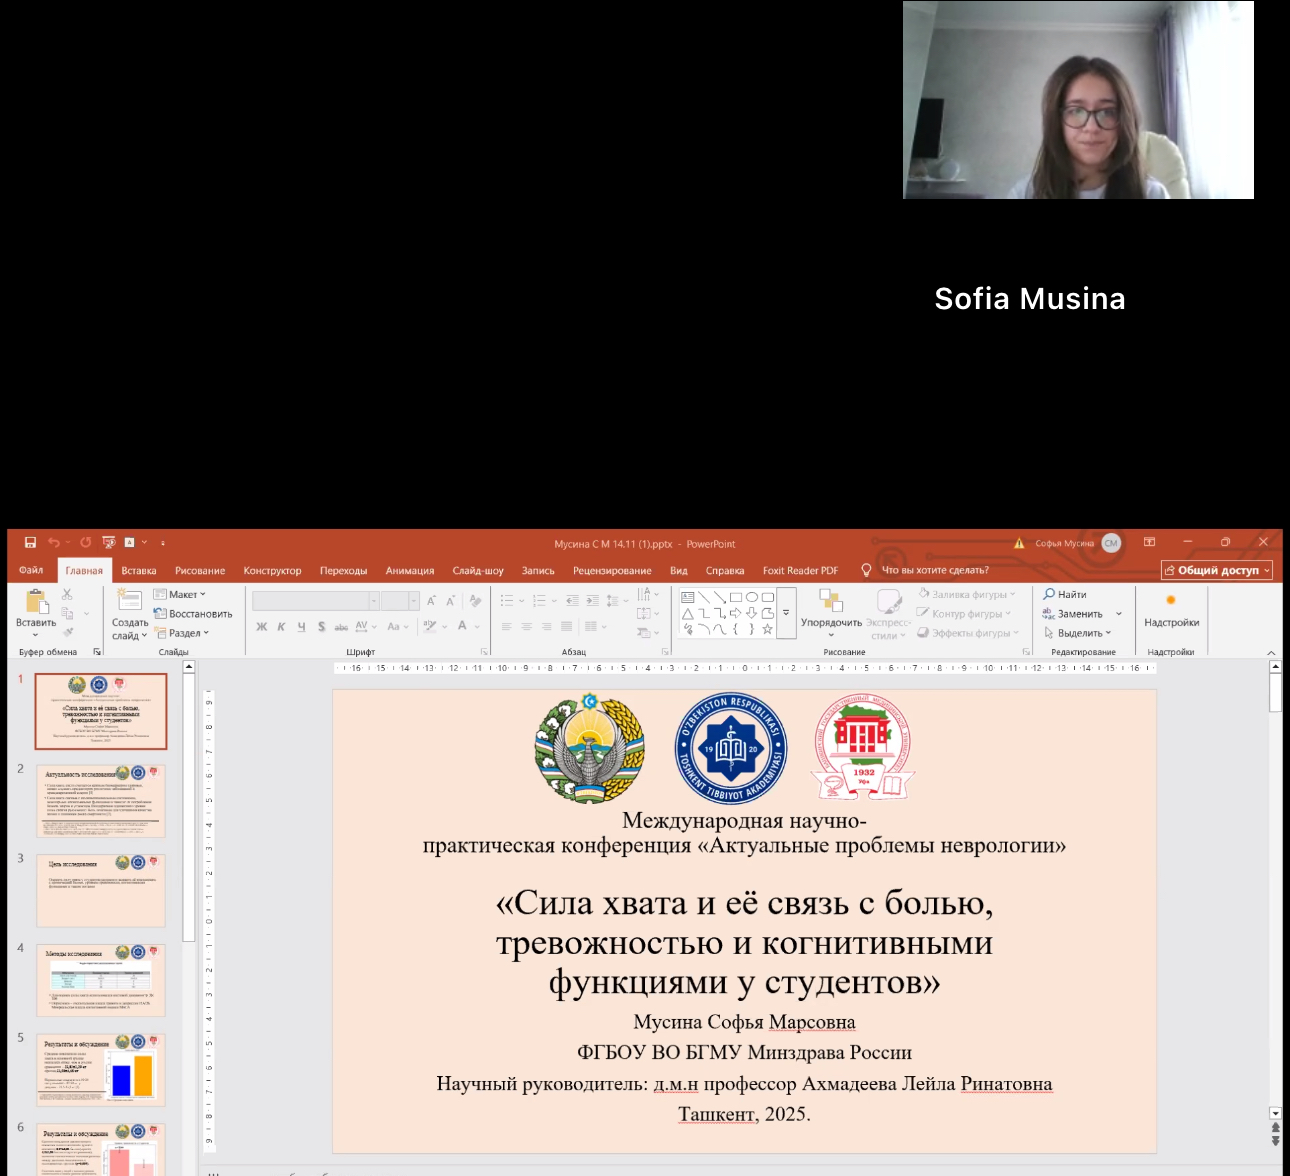1290x1176 pixels.
Task: Click the Общий доступ share button
Action: click(x=1216, y=570)
